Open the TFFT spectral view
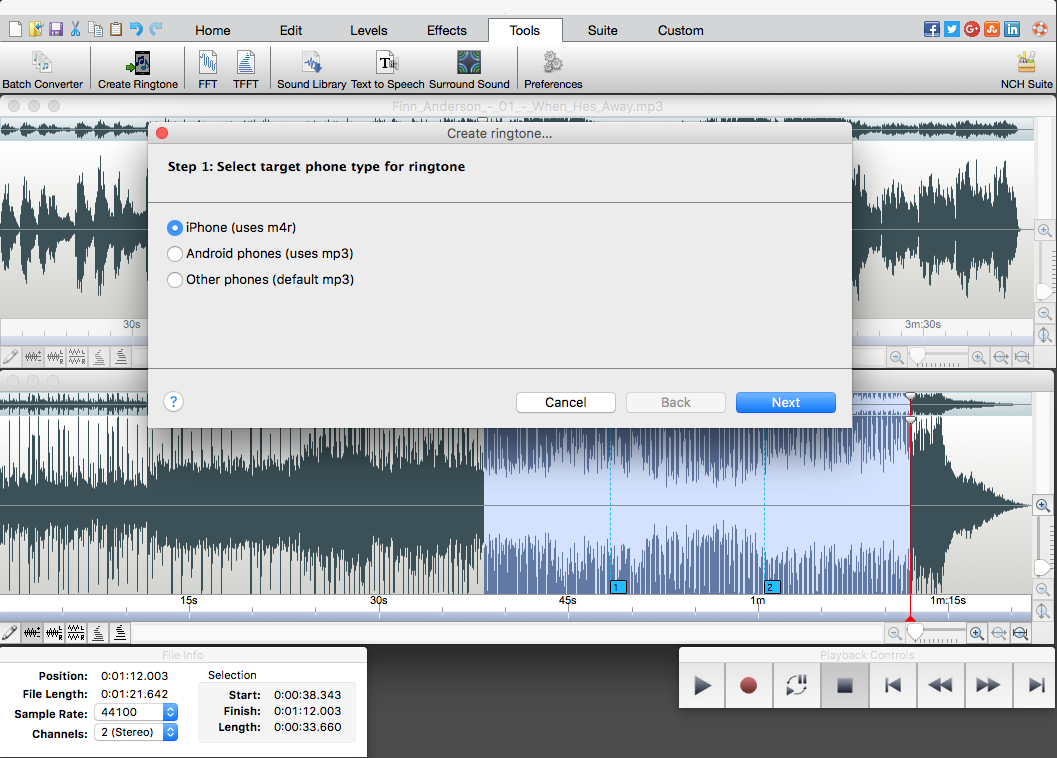 pos(246,68)
